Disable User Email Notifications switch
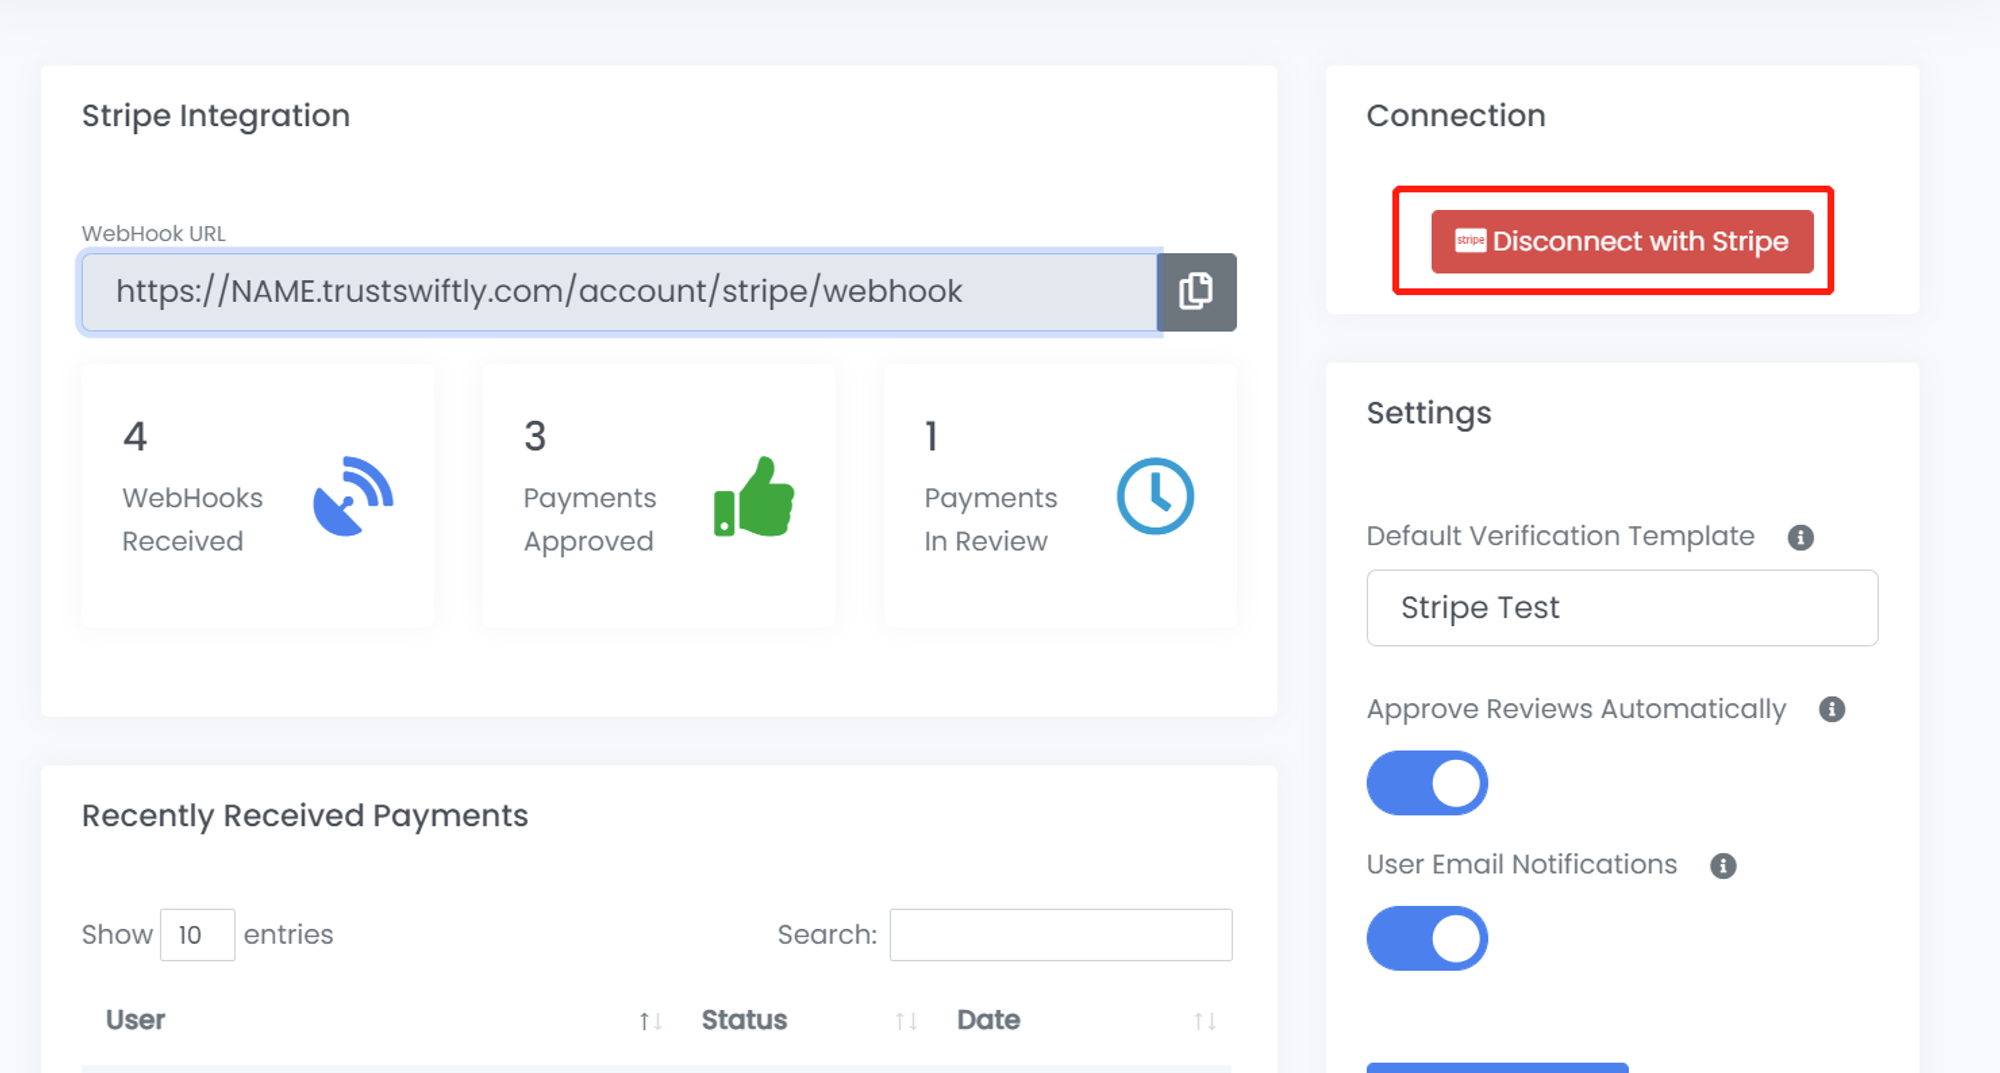This screenshot has width=2000, height=1073. click(1427, 938)
